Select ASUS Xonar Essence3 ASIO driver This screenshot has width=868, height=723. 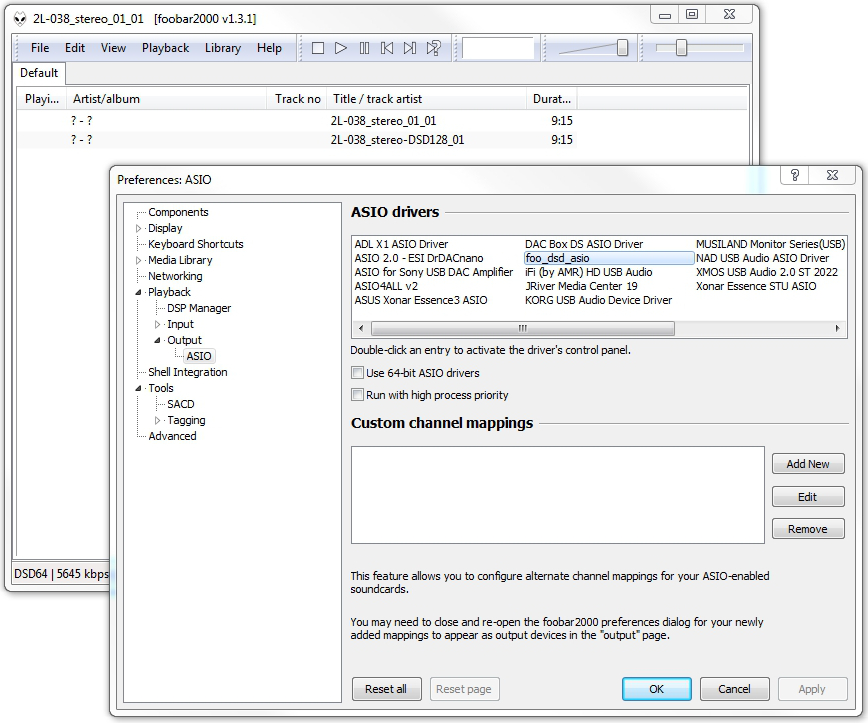pyautogui.click(x=421, y=300)
